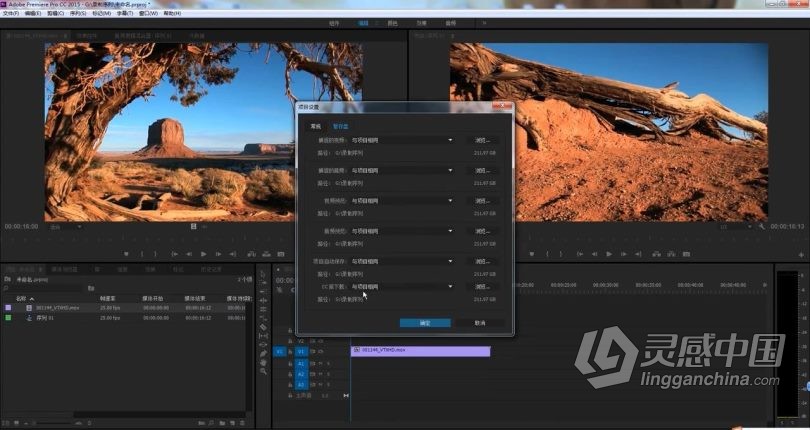Viewport: 810px width, 430px height.
Task: Open the 窗口(W) menu
Action: click(148, 13)
